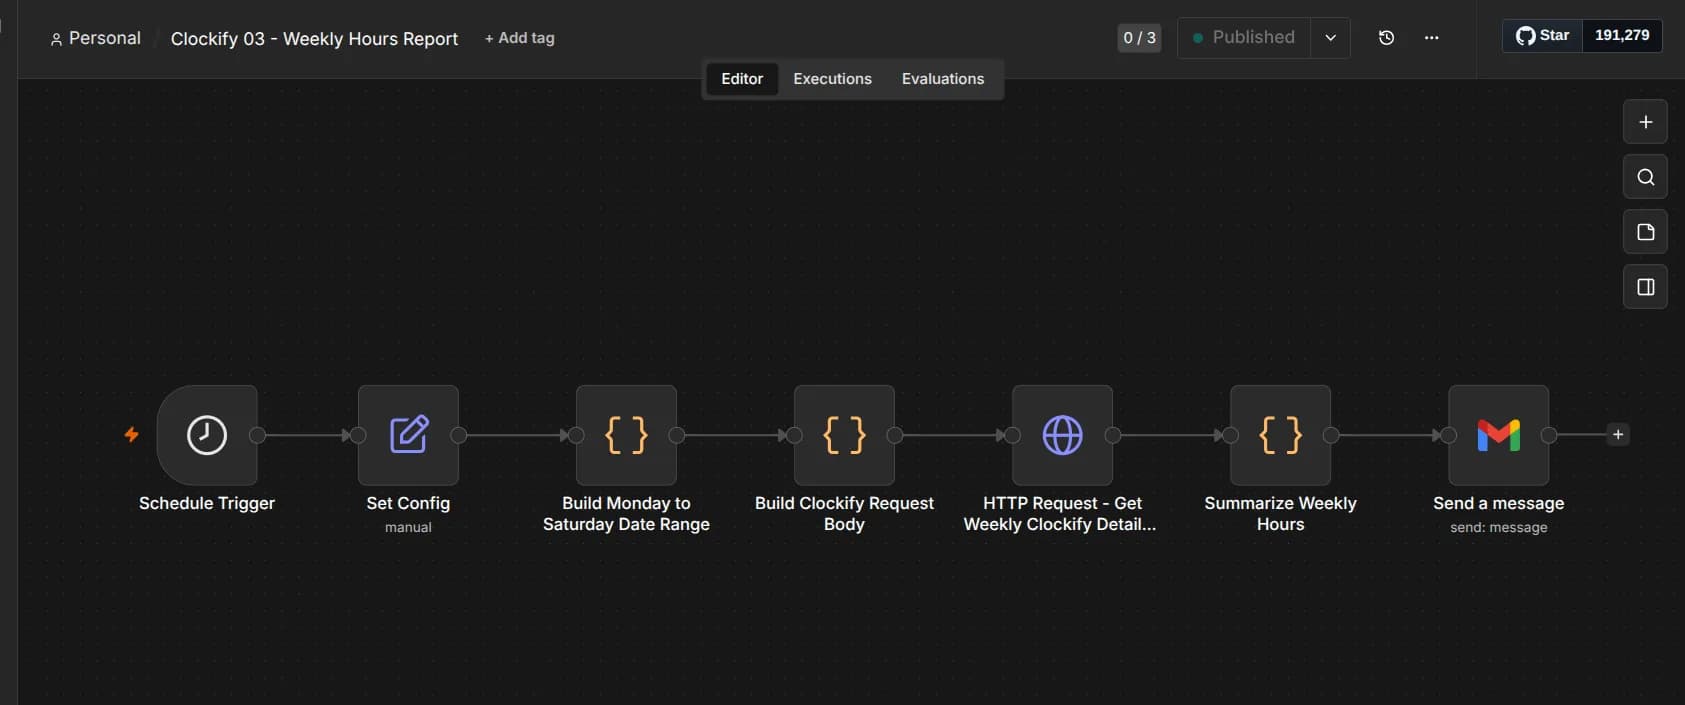
Task: Open the three-dots workflow menu
Action: 1431,38
